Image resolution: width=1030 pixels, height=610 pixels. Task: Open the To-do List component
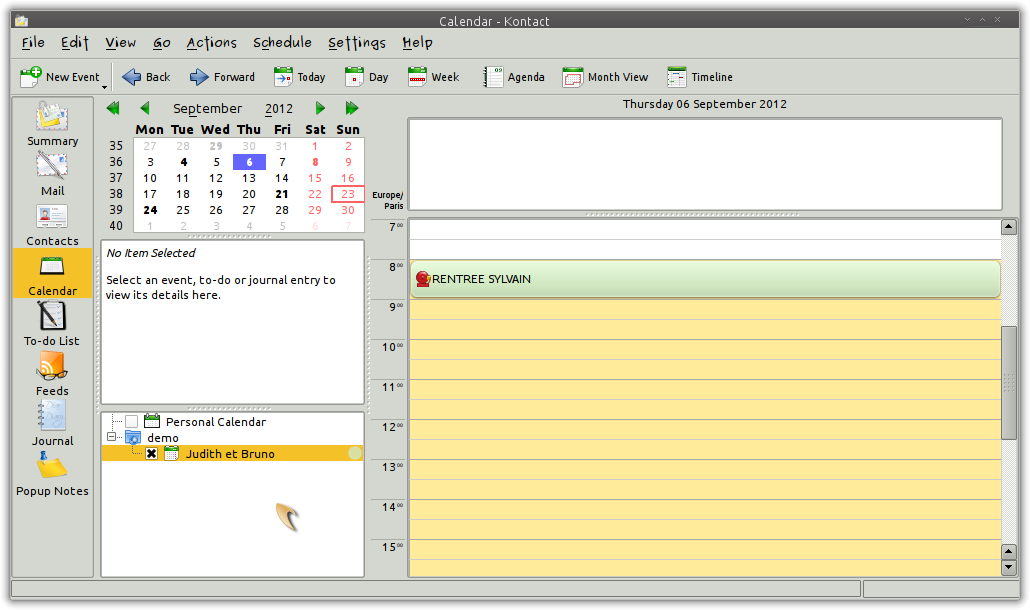(x=53, y=324)
